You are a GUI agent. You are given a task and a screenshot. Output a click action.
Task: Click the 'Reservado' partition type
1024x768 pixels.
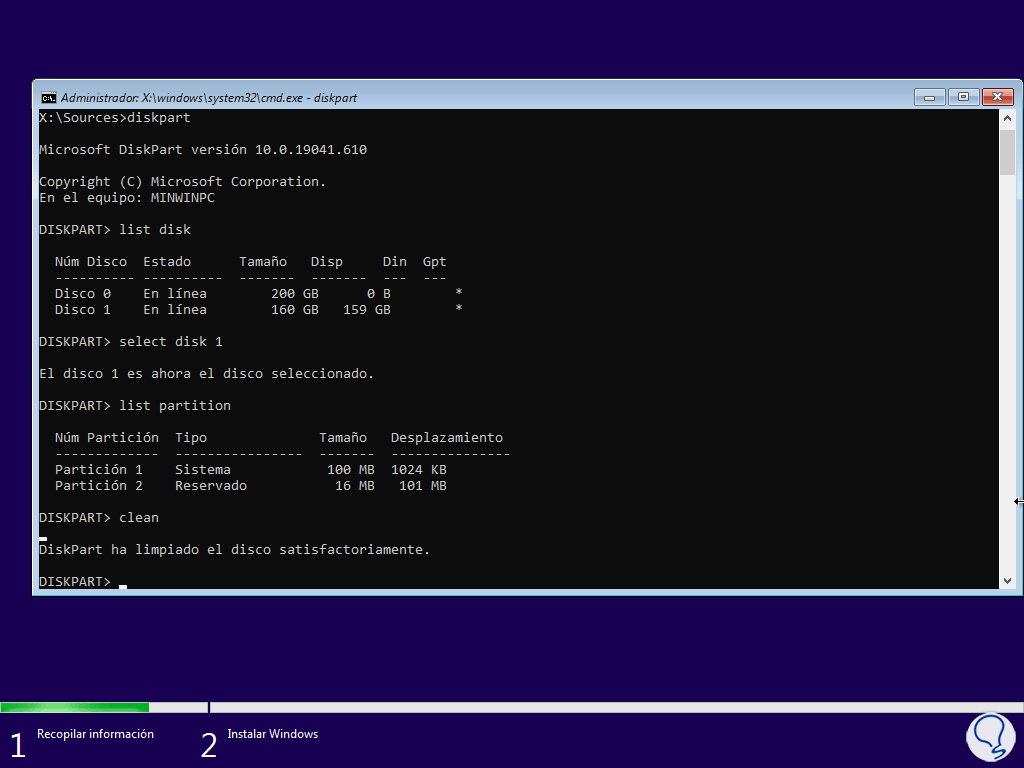point(211,486)
